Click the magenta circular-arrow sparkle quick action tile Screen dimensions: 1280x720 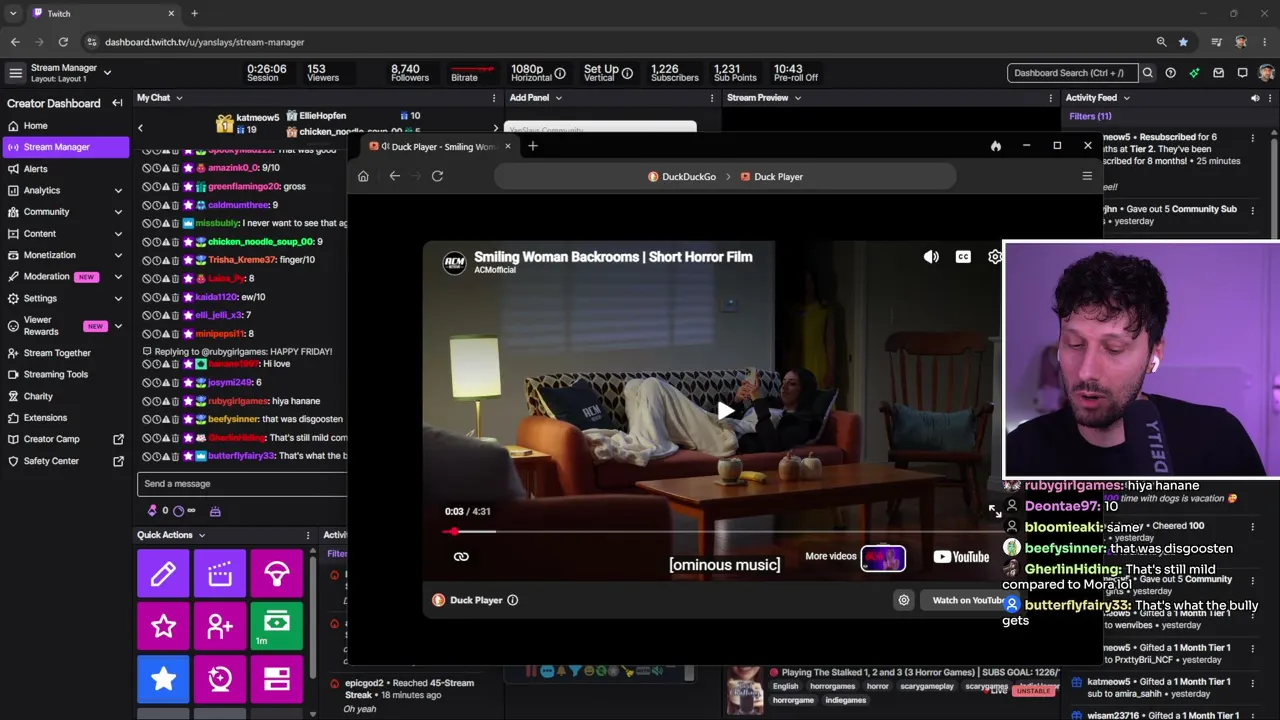click(x=220, y=680)
